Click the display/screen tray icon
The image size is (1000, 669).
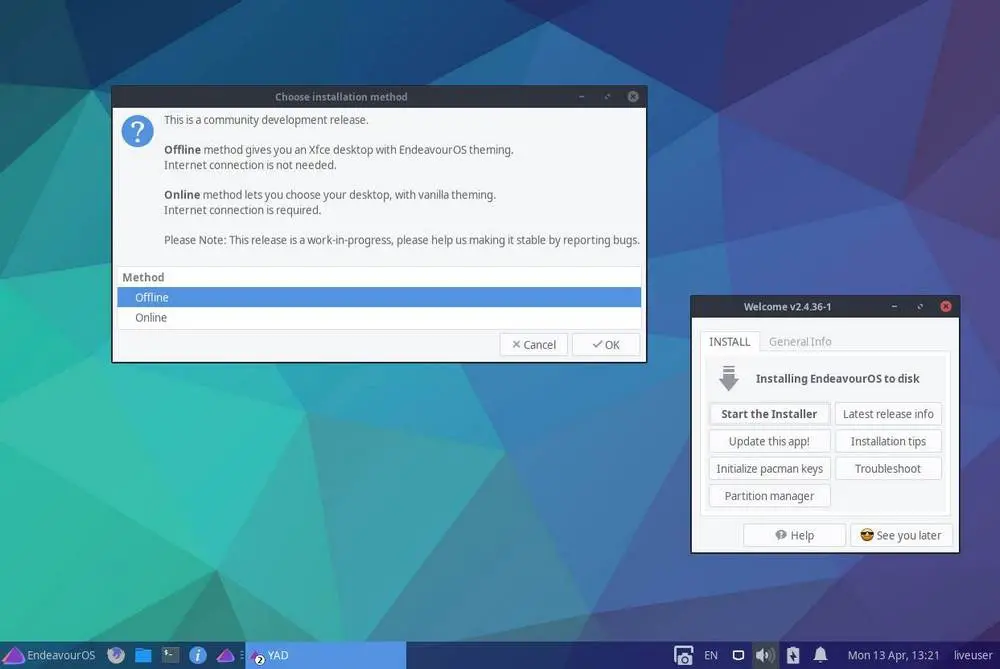point(738,655)
